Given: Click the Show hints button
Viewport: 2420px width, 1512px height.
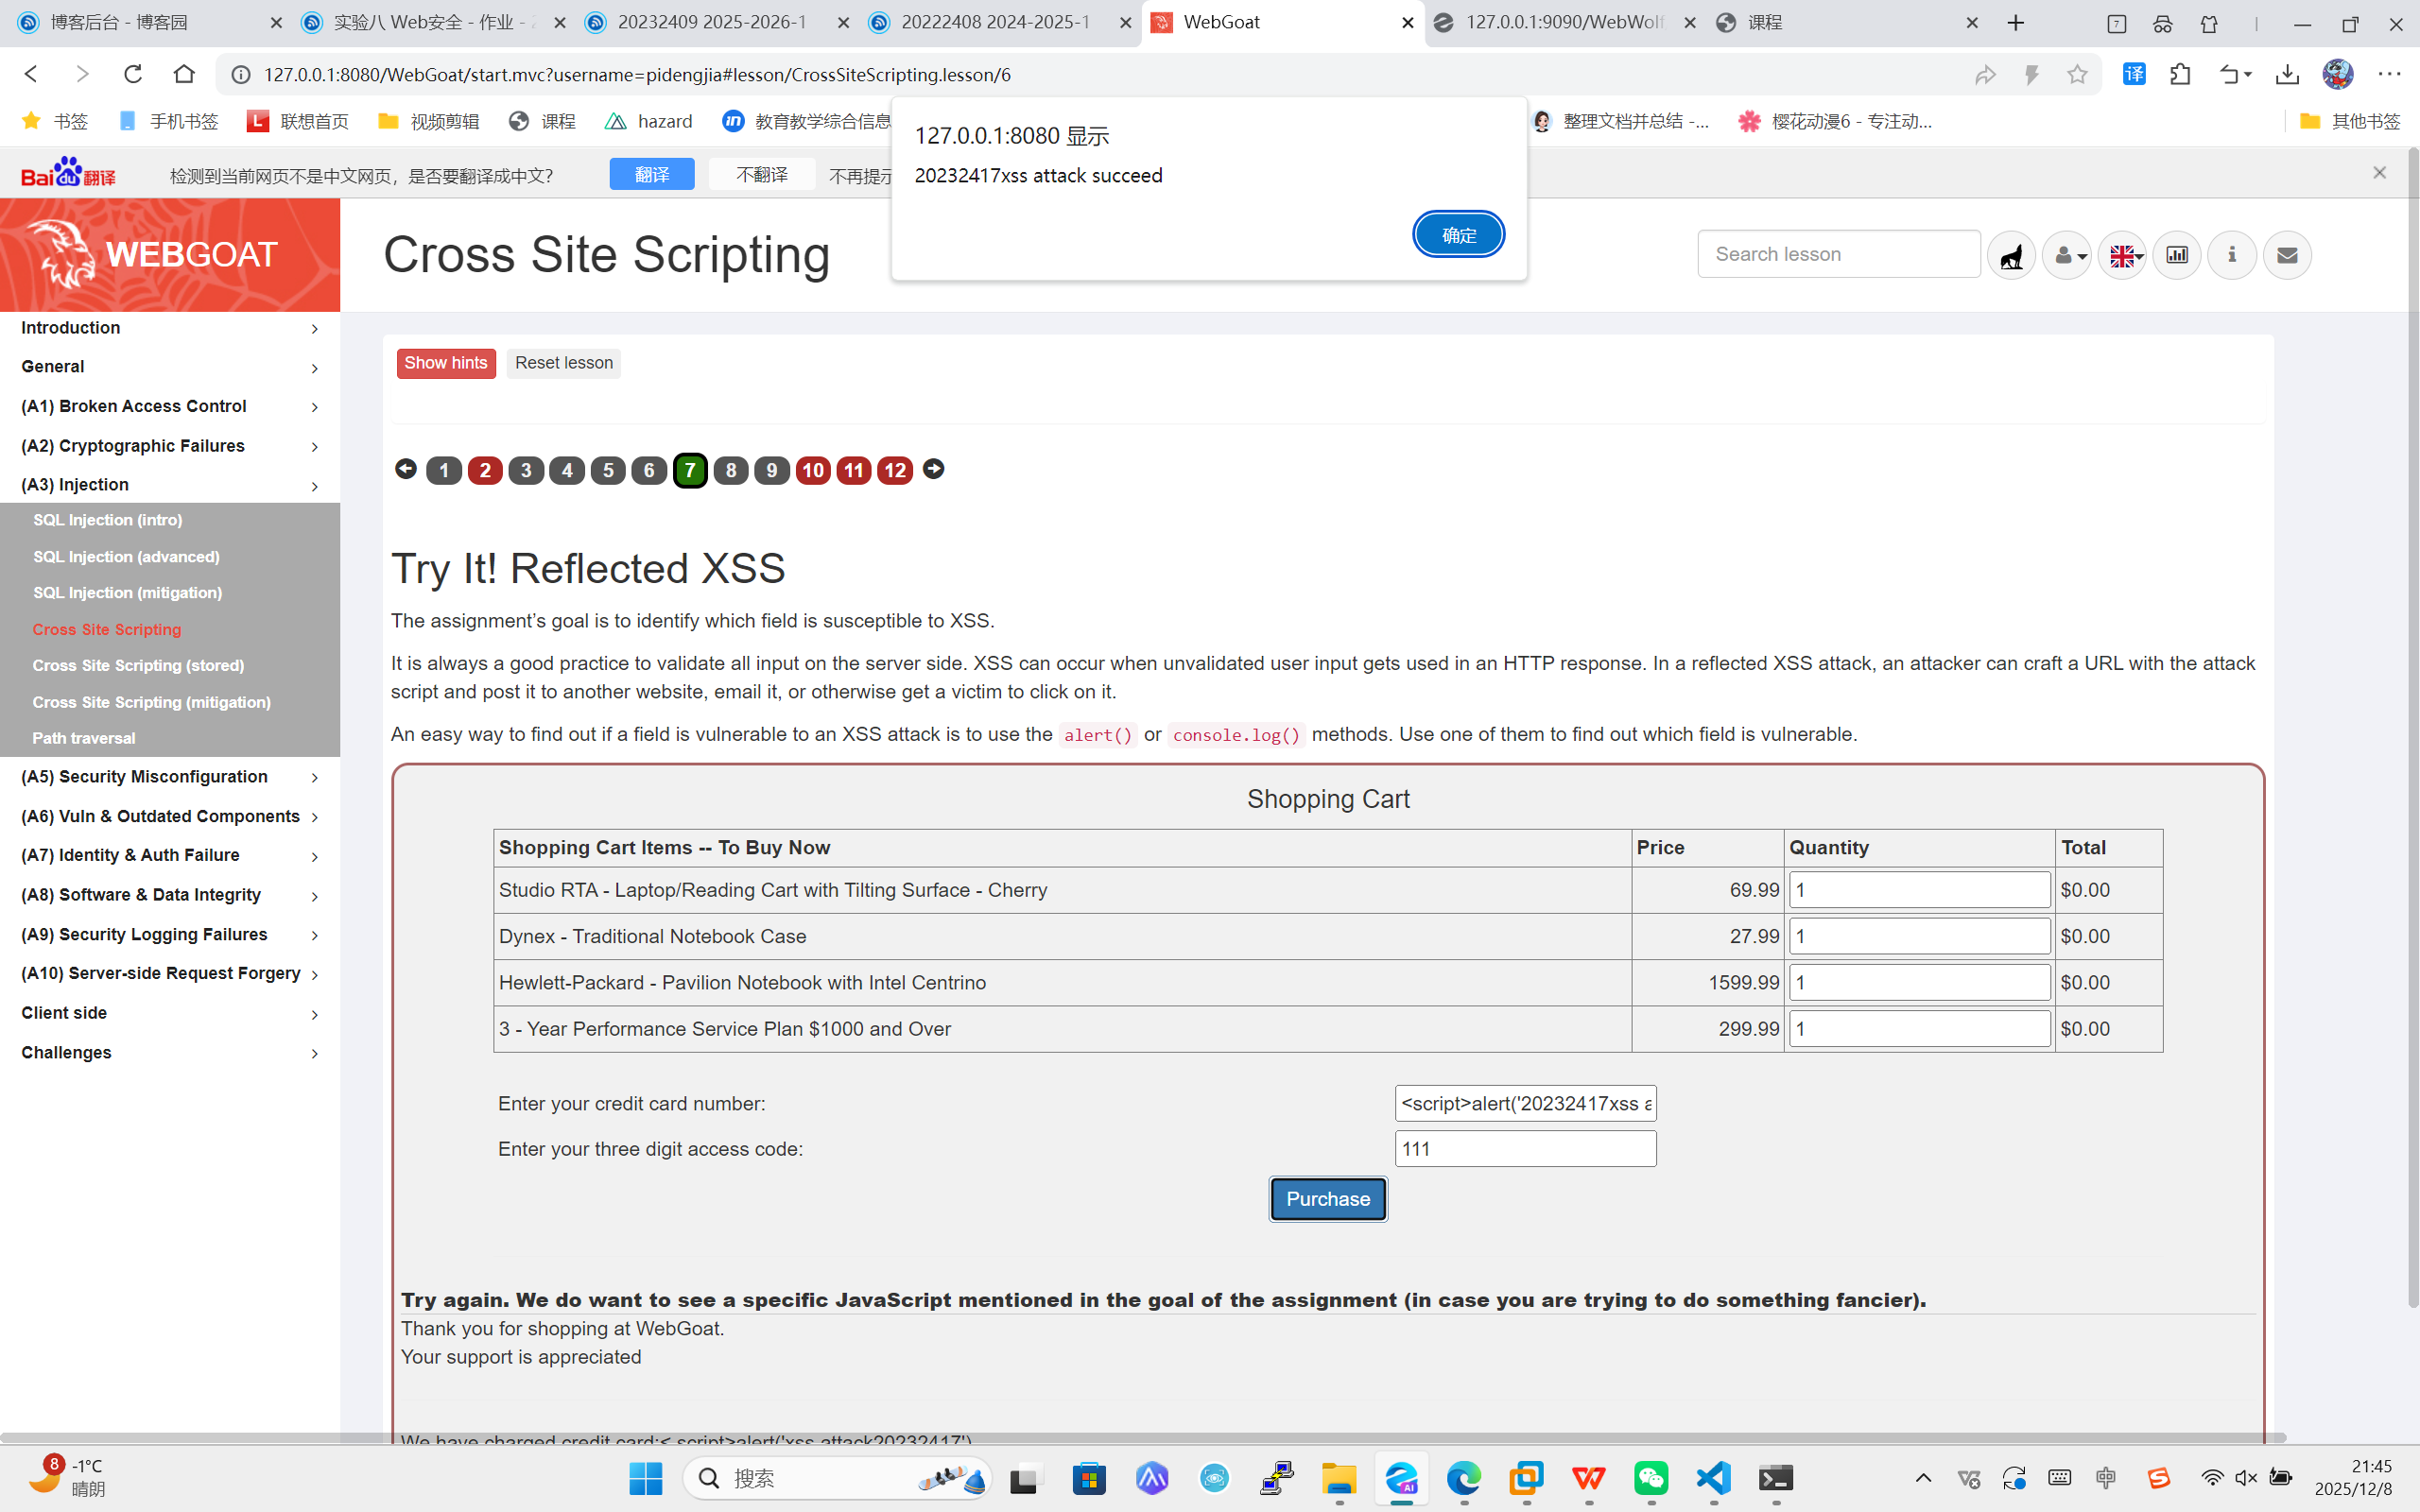Looking at the screenshot, I should pos(445,363).
